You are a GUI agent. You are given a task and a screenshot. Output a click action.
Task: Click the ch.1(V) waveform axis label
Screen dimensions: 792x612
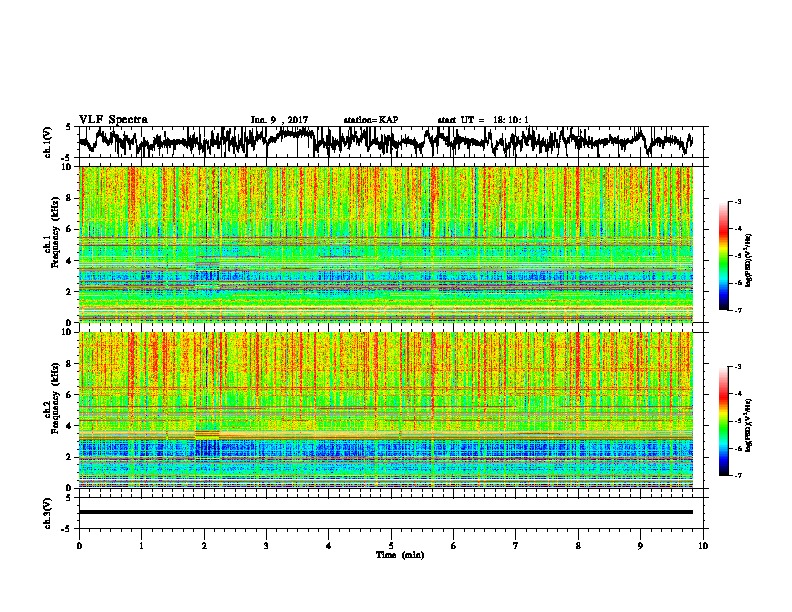pos(48,142)
